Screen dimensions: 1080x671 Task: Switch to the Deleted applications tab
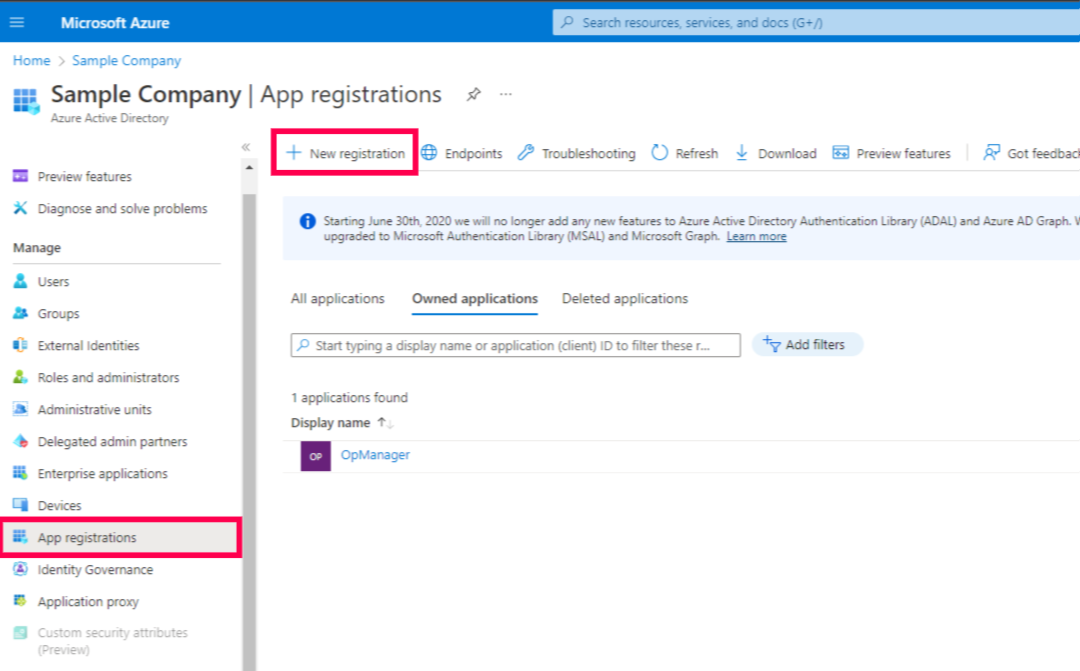624,298
